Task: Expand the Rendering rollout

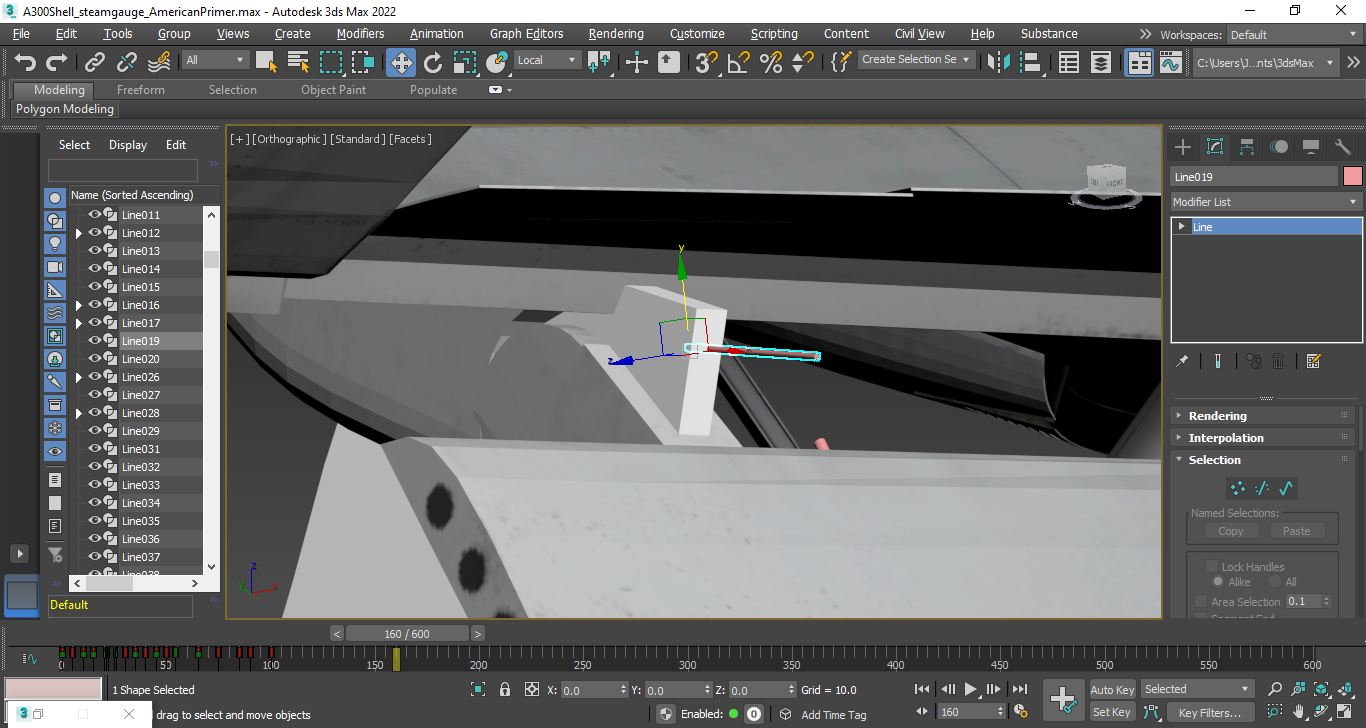Action: coord(1217,416)
